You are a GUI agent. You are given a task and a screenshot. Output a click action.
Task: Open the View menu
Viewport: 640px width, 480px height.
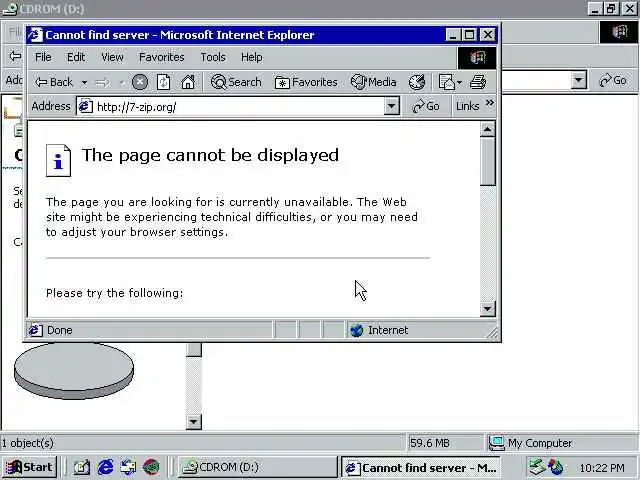click(112, 57)
